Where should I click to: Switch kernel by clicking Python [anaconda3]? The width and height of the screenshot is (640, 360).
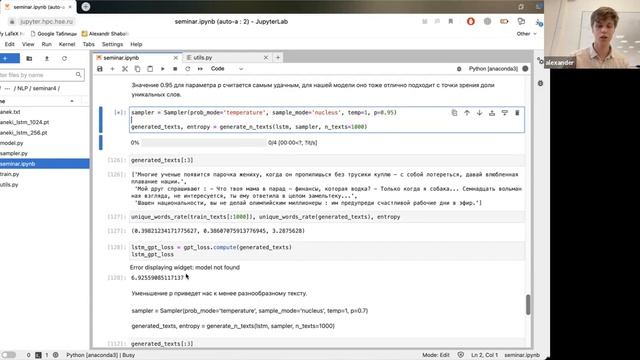pyautogui.click(x=493, y=69)
